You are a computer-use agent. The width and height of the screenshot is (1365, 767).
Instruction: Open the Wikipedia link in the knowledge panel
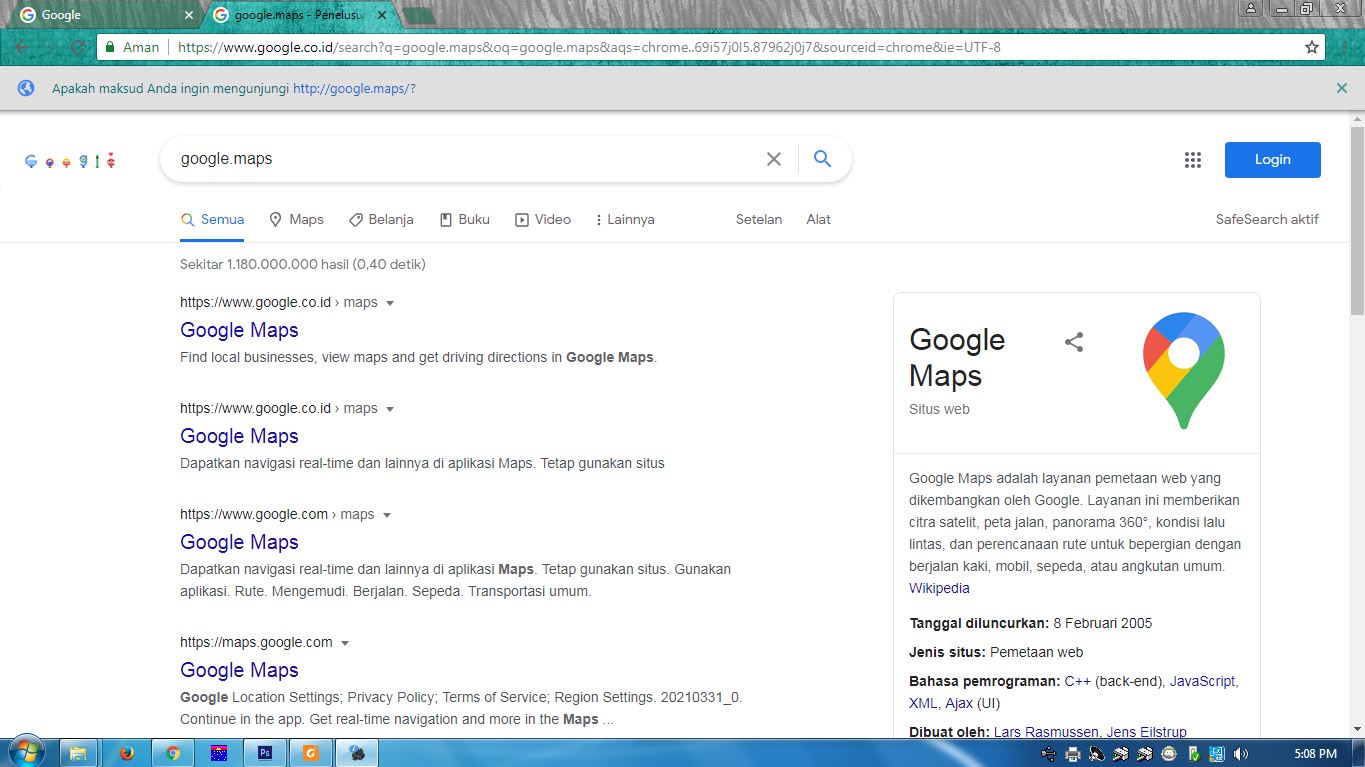938,588
